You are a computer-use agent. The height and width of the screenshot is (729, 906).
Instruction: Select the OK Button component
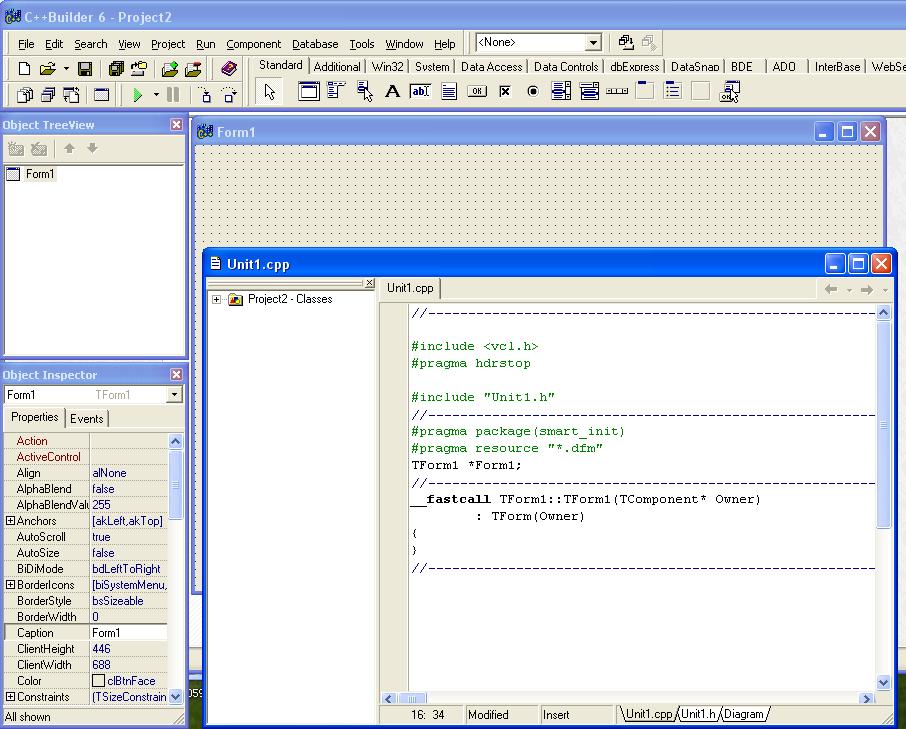pos(477,91)
